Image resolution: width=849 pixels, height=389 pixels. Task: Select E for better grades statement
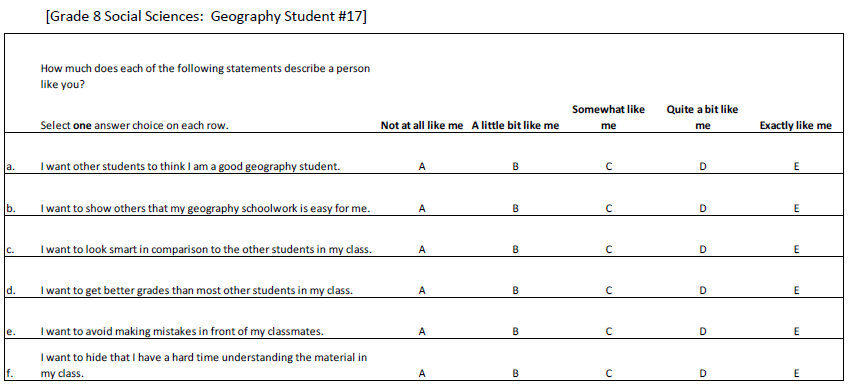pyautogui.click(x=796, y=290)
